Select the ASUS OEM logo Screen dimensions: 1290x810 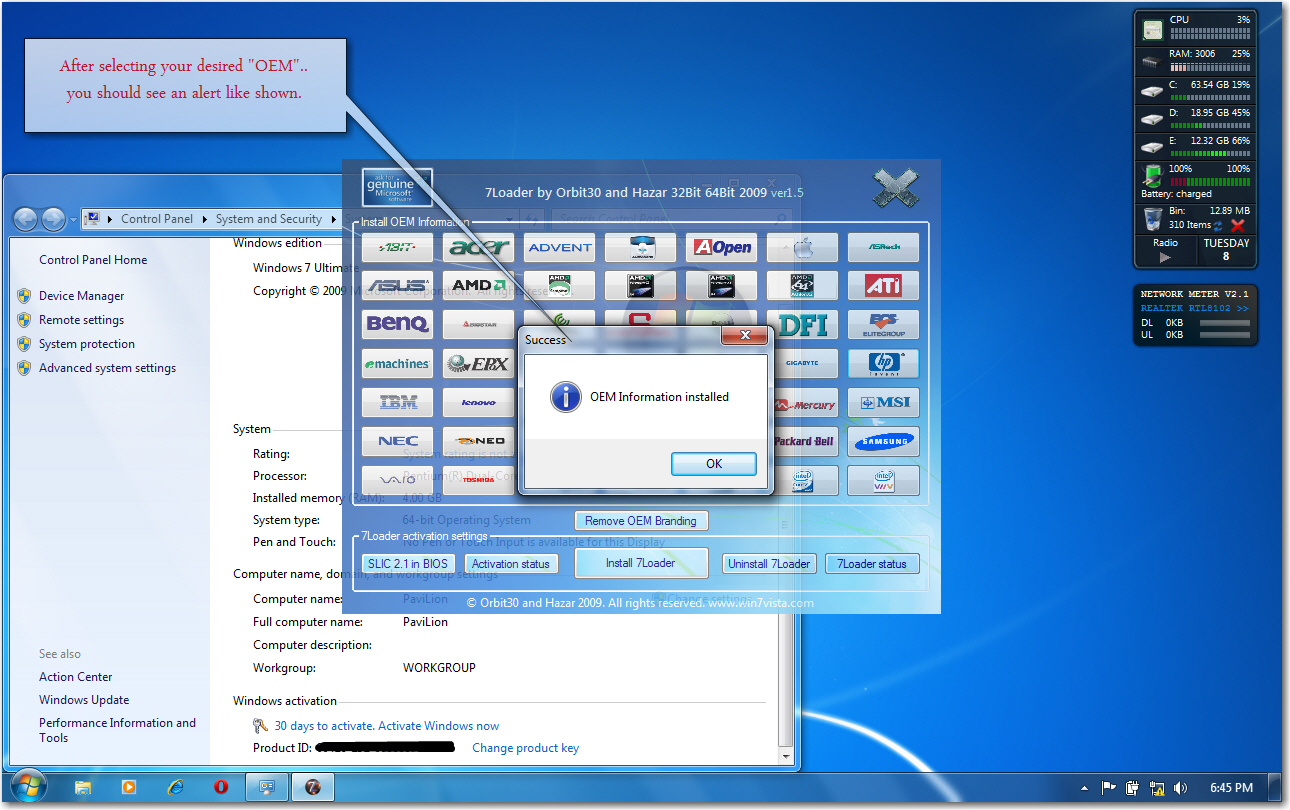tap(398, 286)
